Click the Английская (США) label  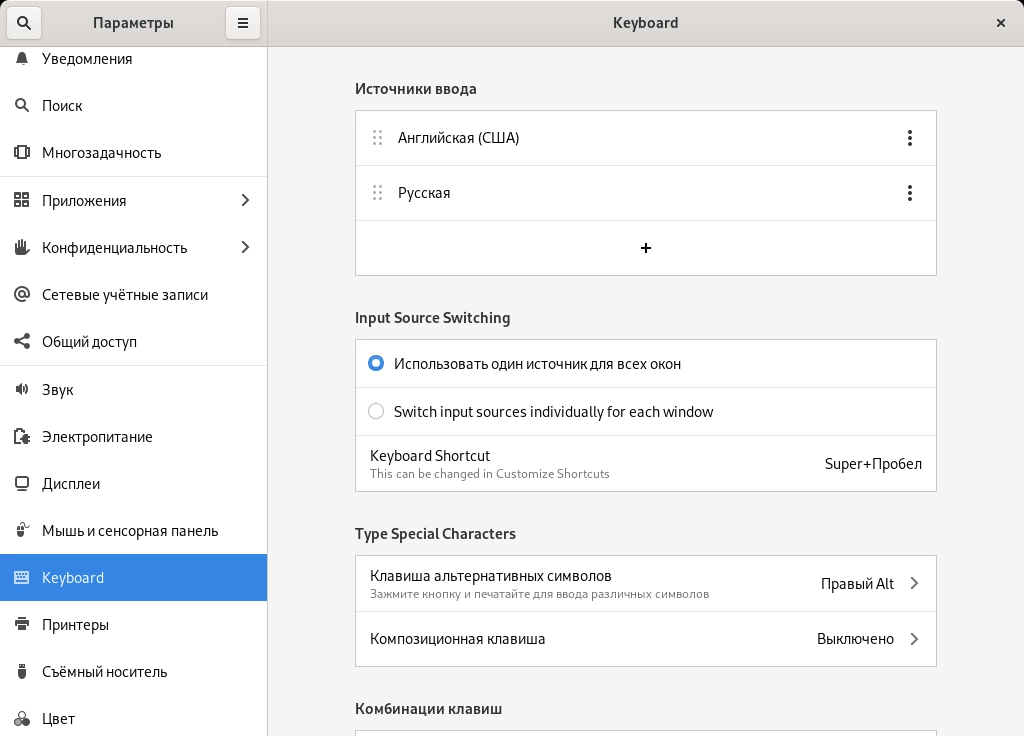(458, 138)
